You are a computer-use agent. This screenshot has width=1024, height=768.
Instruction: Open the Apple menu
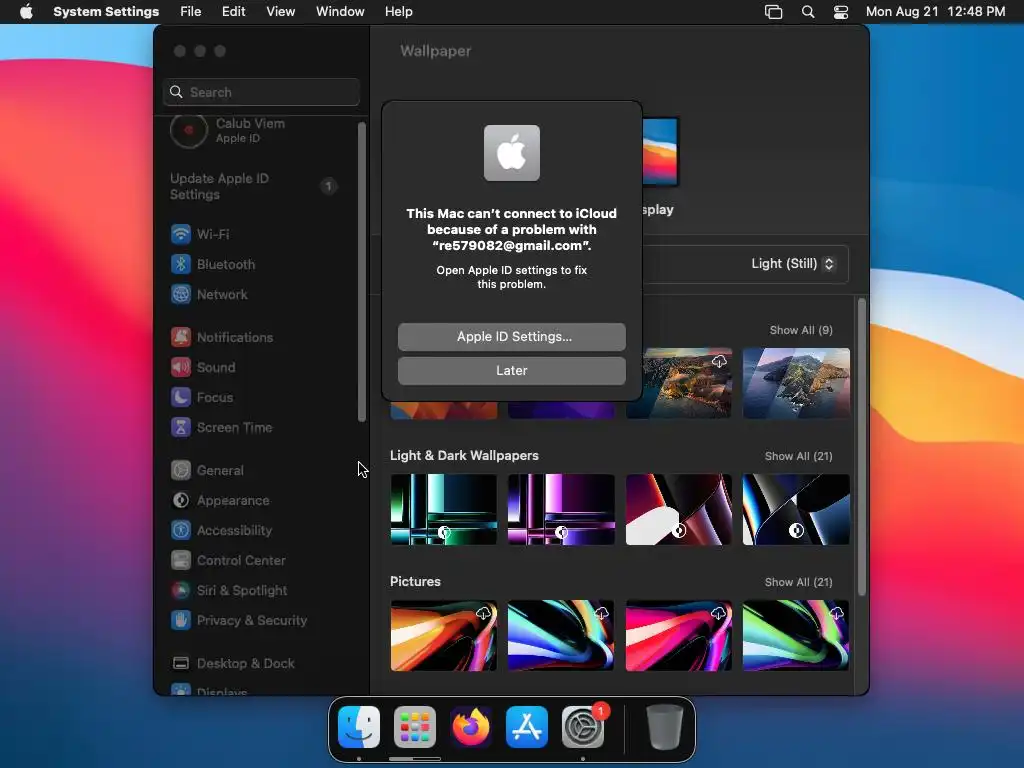pos(26,12)
